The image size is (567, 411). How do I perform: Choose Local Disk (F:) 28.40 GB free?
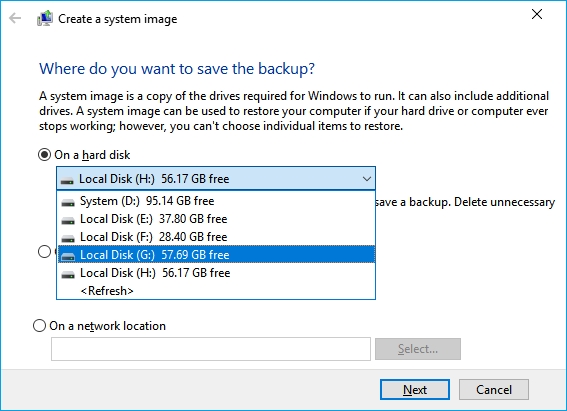pos(216,237)
